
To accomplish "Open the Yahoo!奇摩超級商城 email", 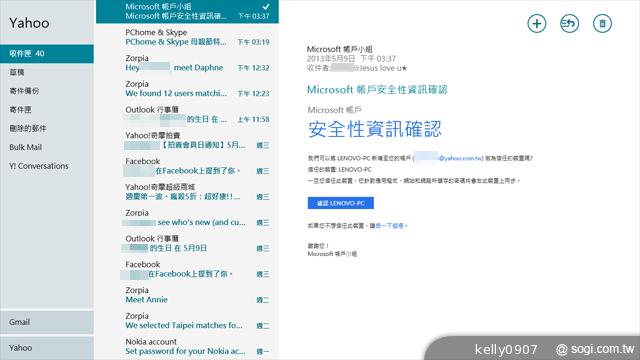I will pyautogui.click(x=187, y=192).
